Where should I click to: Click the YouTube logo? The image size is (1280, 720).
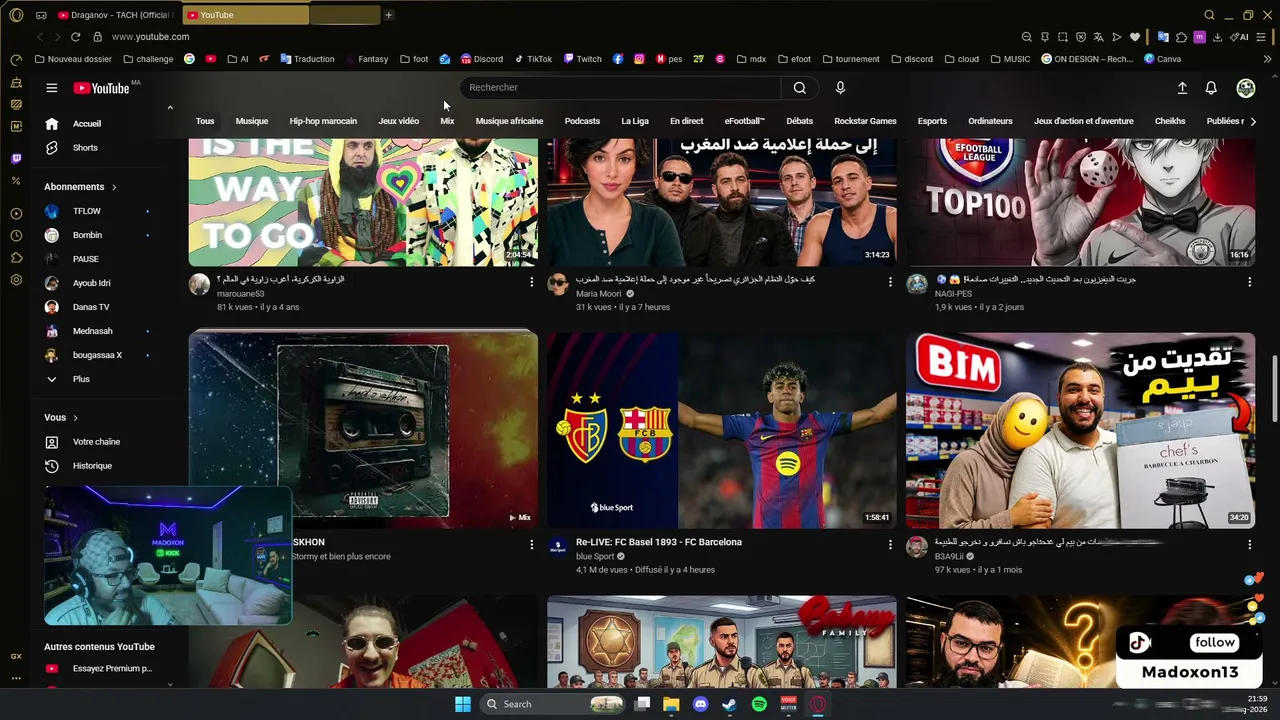pyautogui.click(x=101, y=88)
